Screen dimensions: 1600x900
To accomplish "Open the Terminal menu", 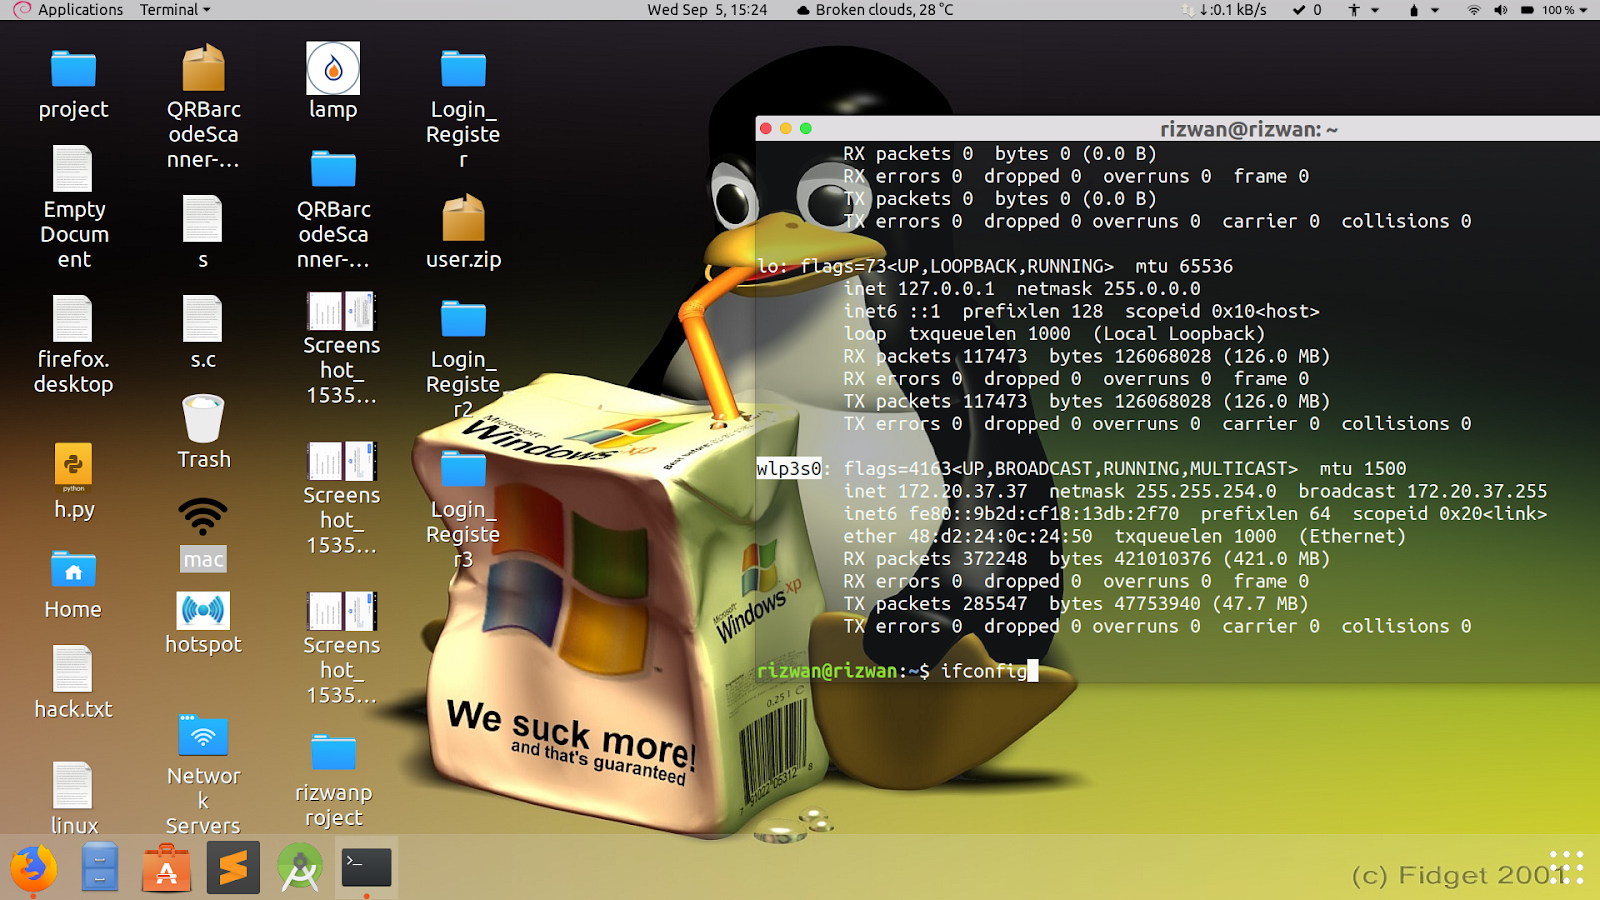I will [168, 10].
